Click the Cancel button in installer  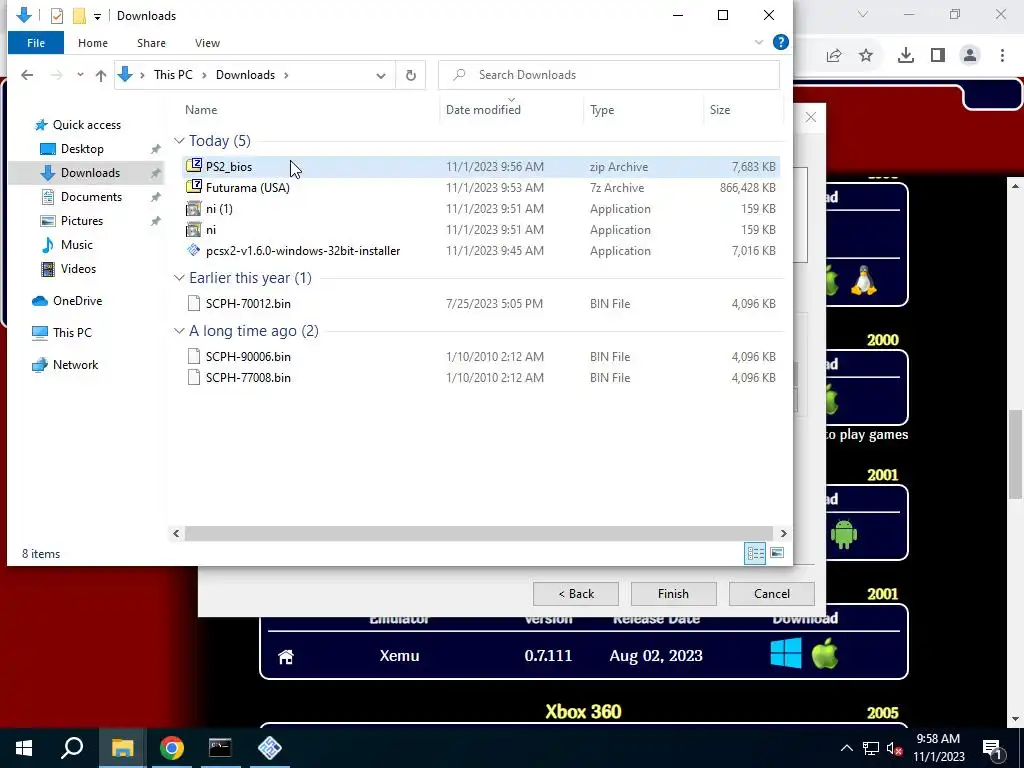click(x=771, y=594)
